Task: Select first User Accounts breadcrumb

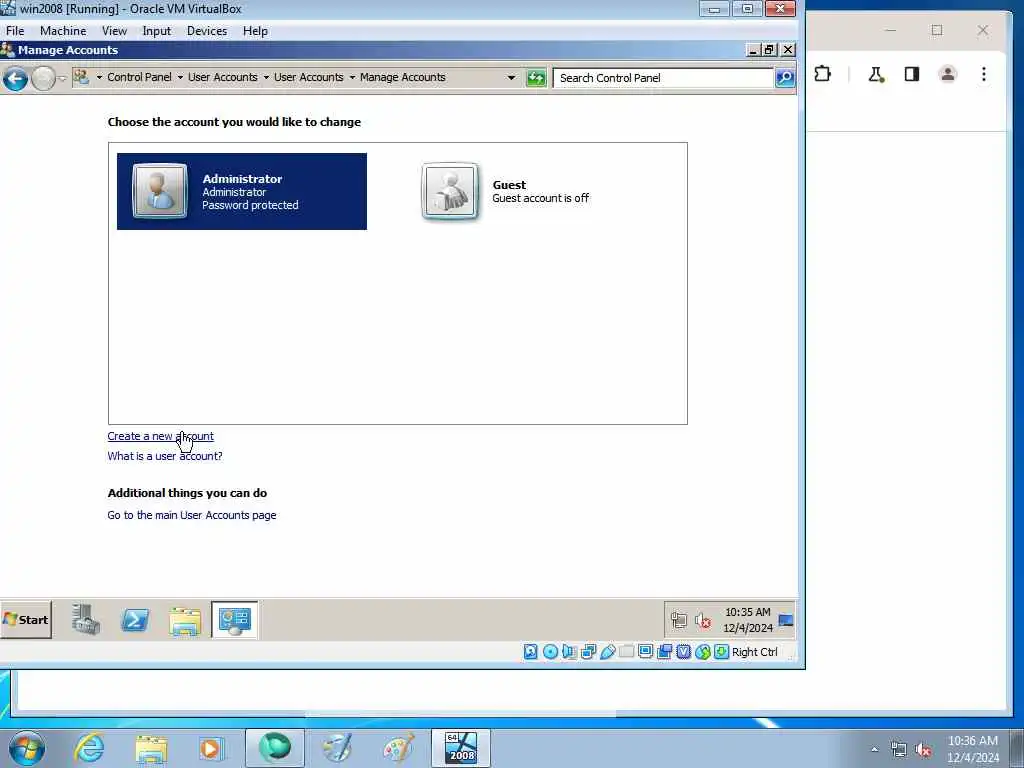Action: click(223, 77)
